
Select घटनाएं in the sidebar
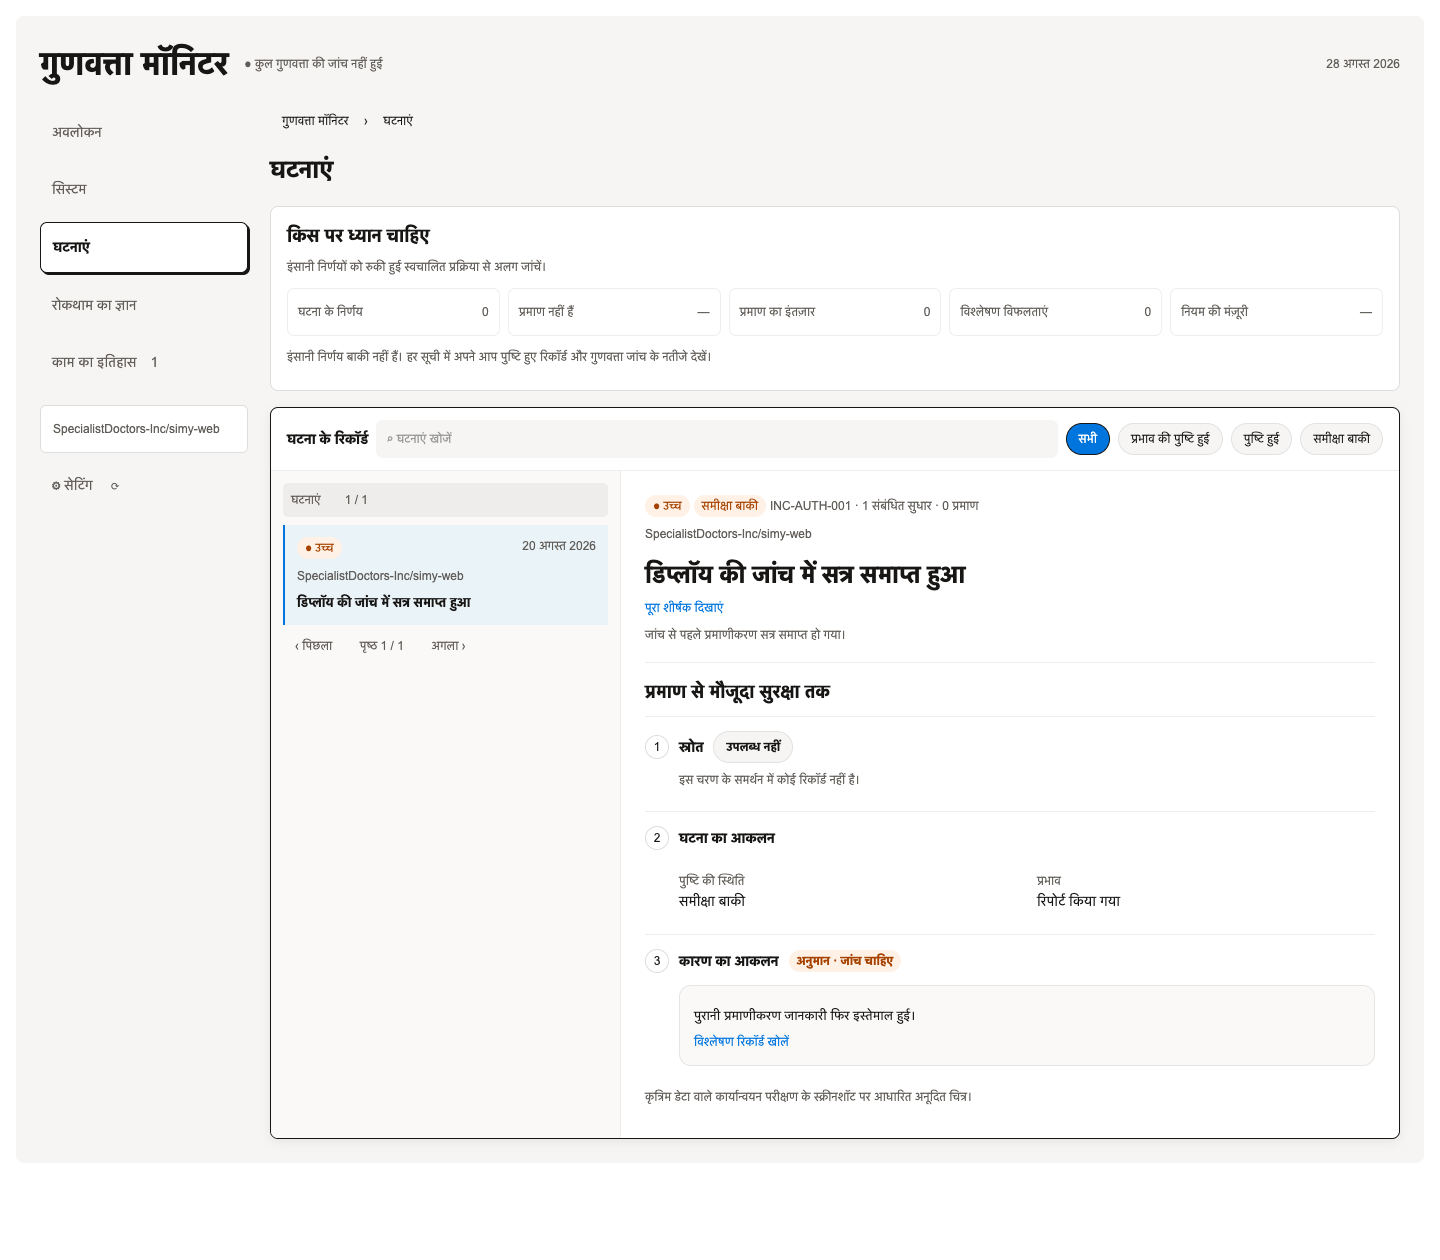[x=144, y=247]
